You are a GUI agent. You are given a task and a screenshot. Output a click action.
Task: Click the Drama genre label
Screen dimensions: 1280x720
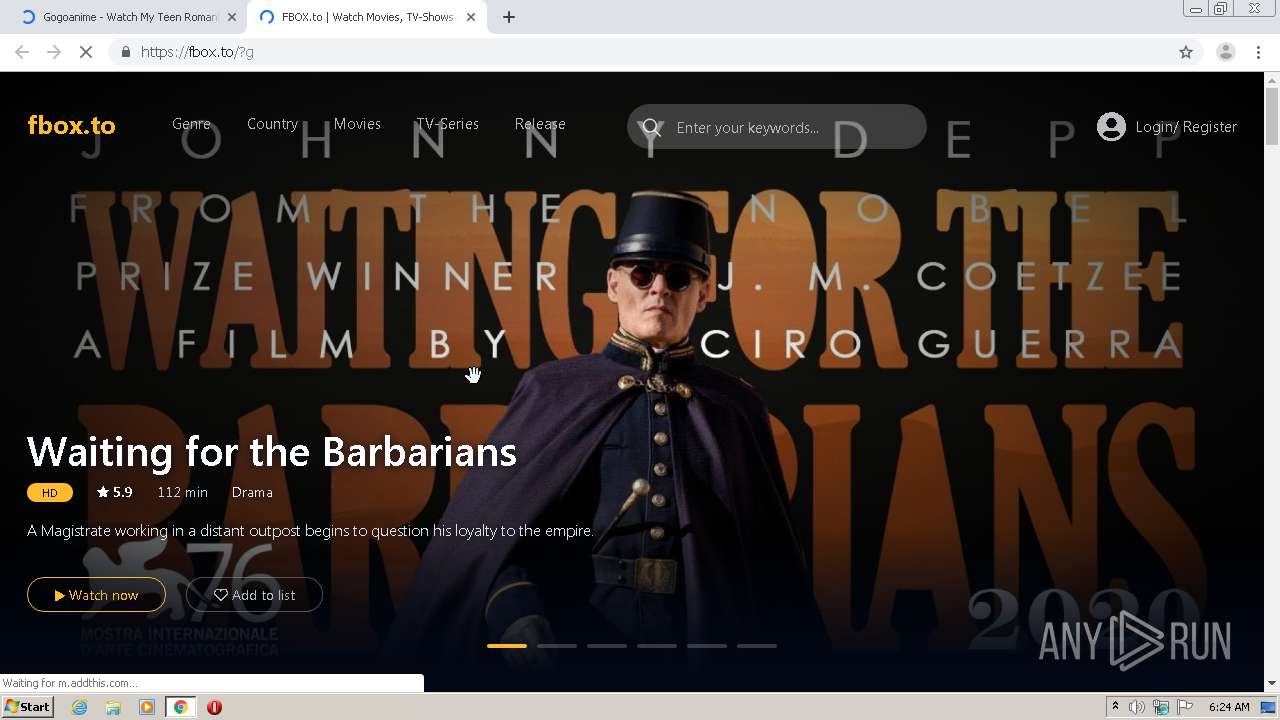[252, 492]
